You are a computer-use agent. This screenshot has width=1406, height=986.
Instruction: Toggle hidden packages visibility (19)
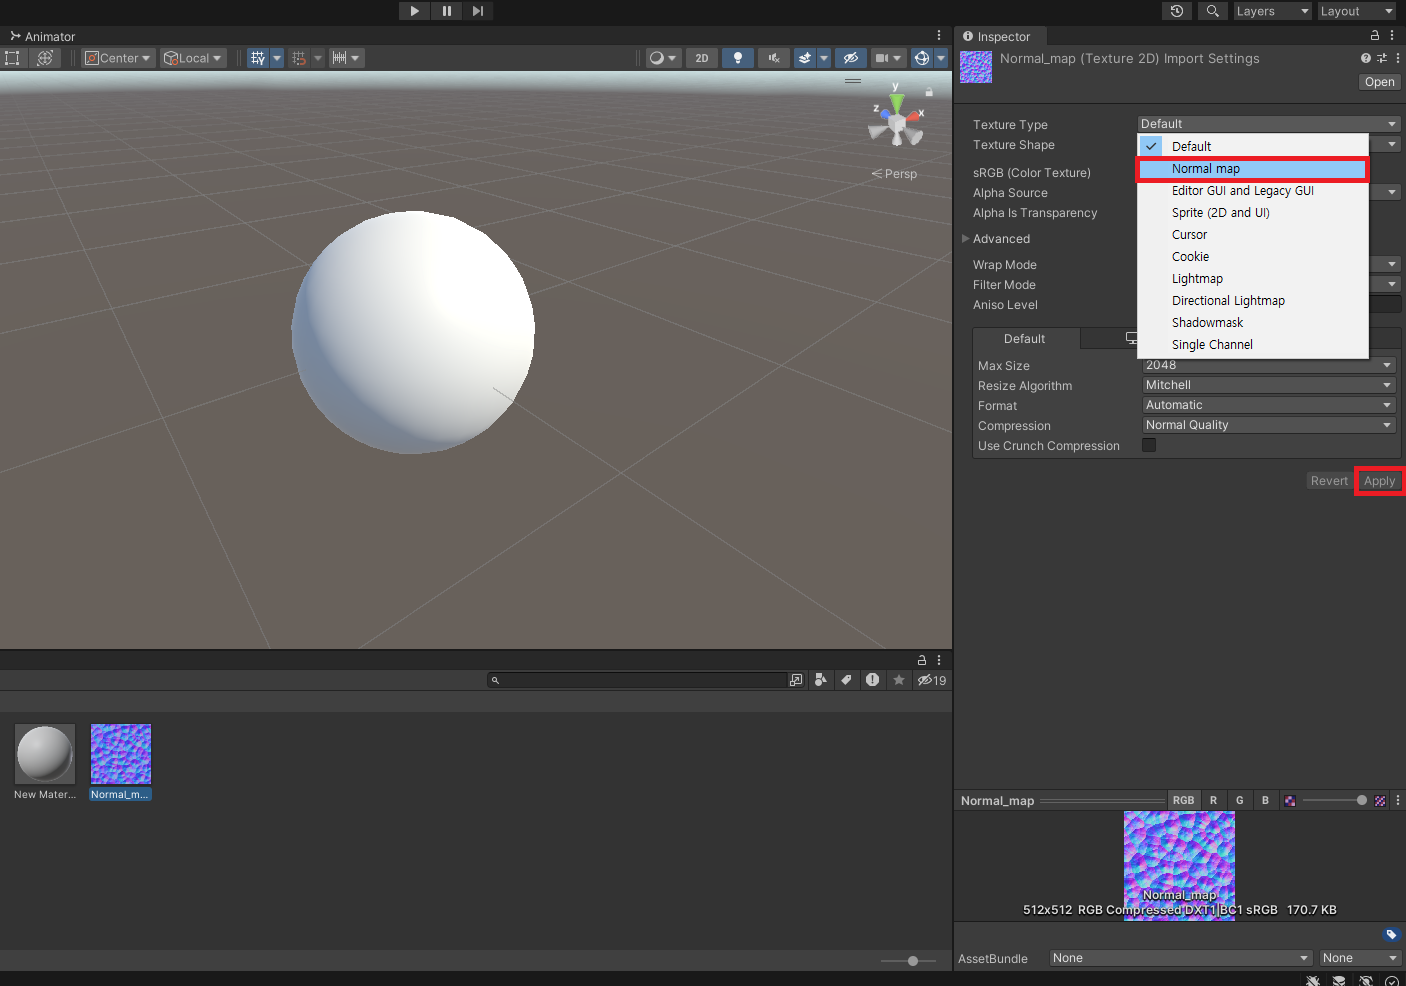pyautogui.click(x=932, y=680)
